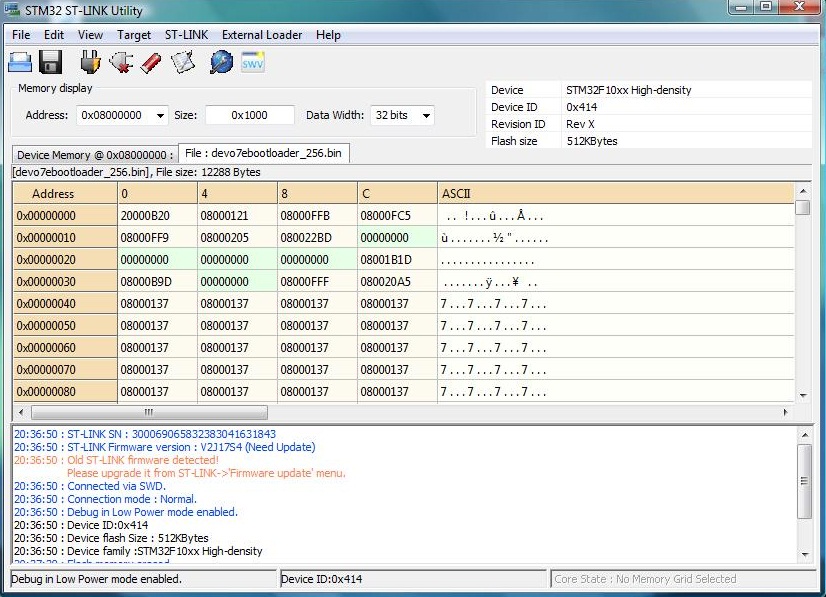This screenshot has height=597, width=826.
Task: Select the cell containing 08000B9D
Action: (x=158, y=282)
